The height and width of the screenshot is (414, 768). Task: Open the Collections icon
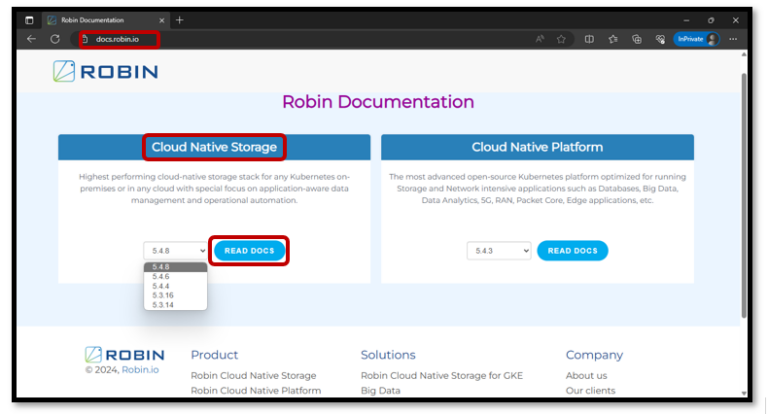[637, 39]
